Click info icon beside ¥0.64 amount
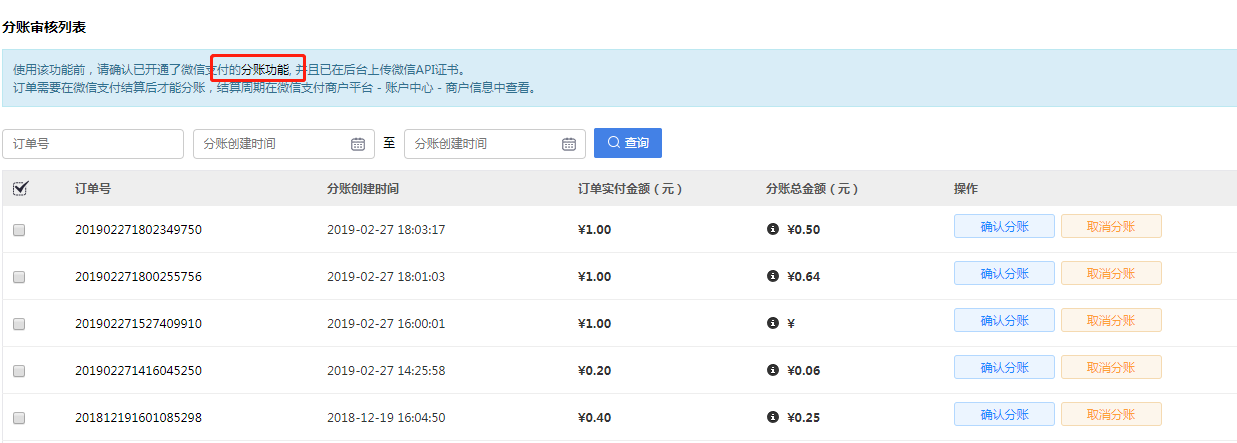Image resolution: width=1237 pixels, height=443 pixels. 772,276
